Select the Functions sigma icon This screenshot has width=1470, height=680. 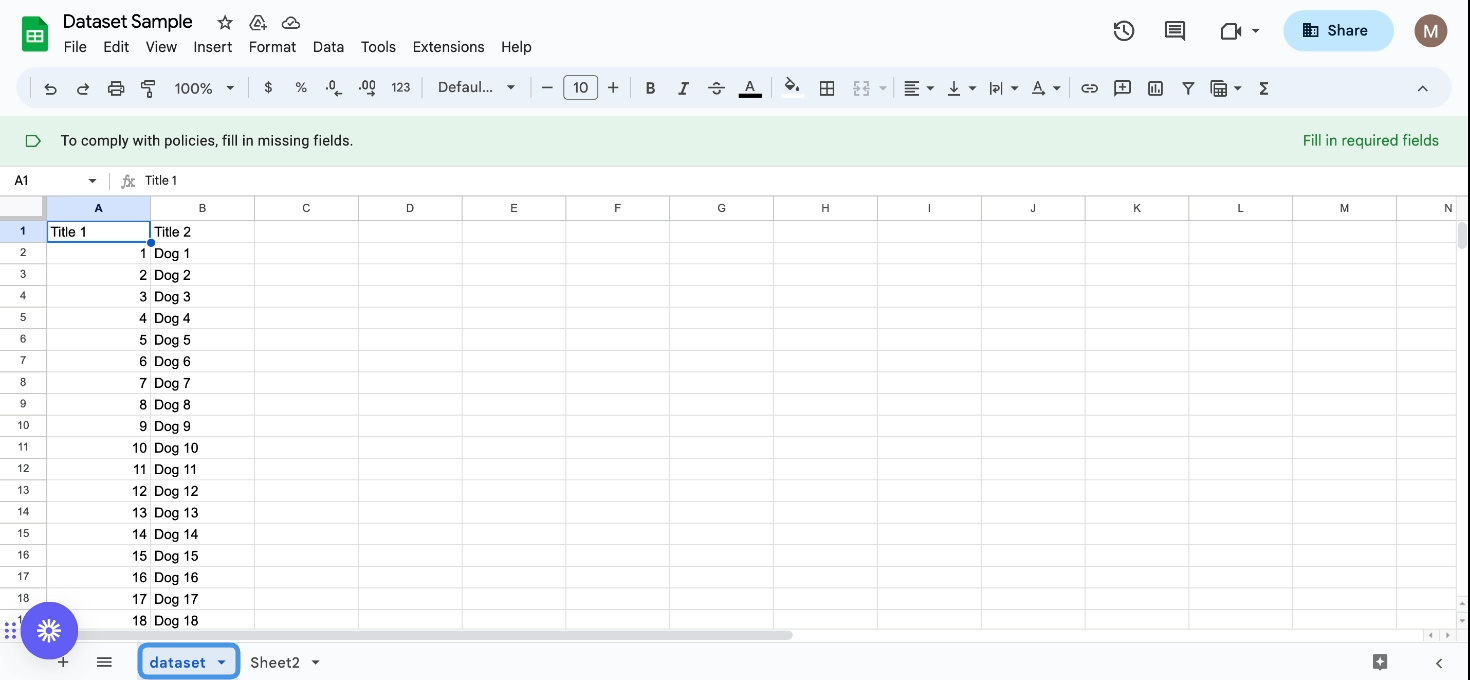coord(1263,88)
